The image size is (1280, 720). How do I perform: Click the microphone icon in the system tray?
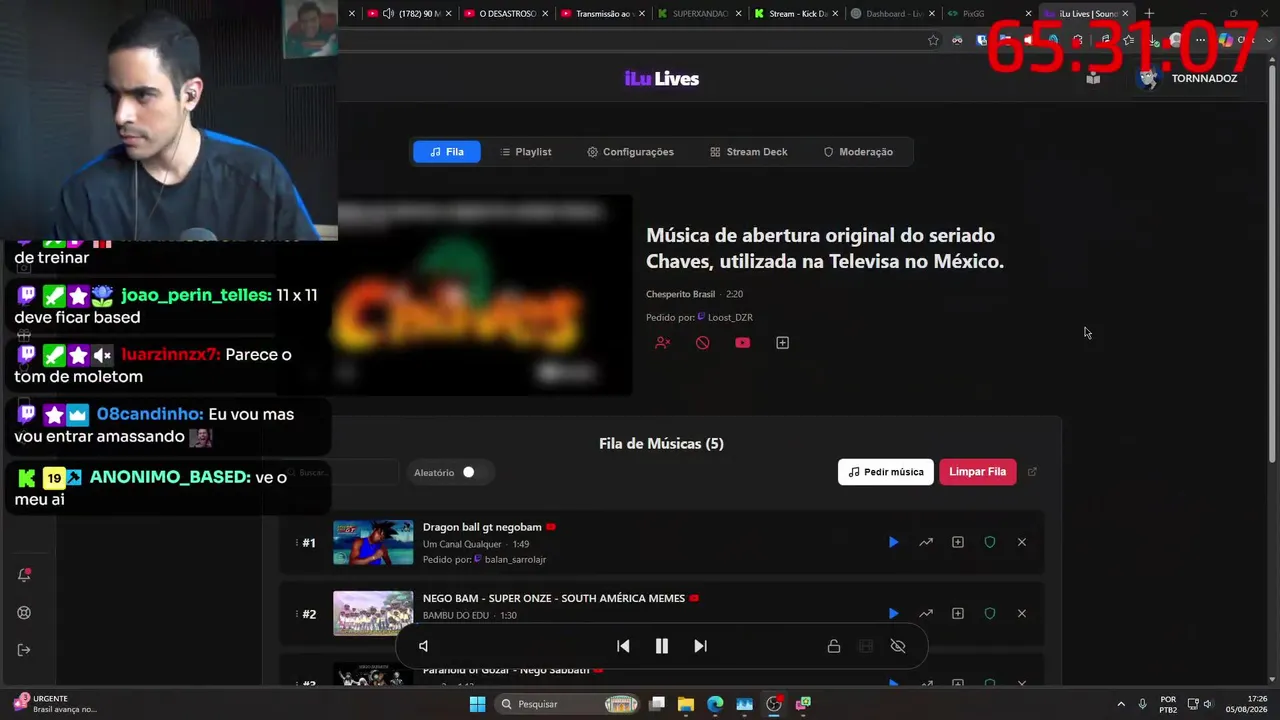(x=1142, y=704)
